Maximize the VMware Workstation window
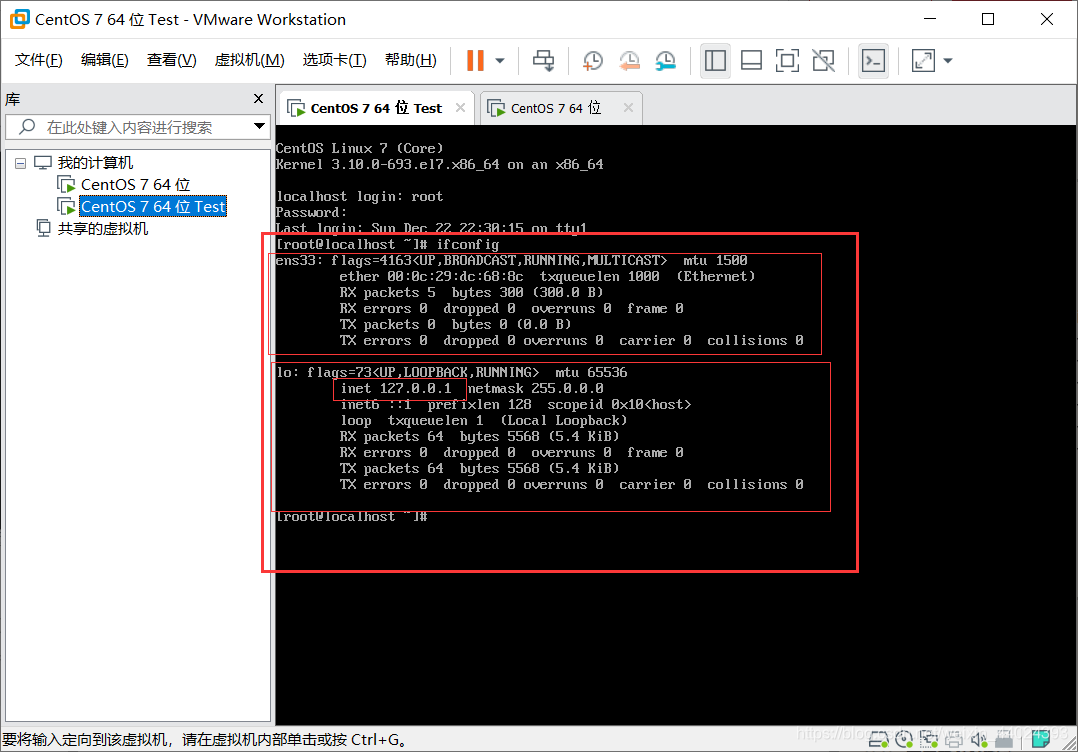Screen dimensions: 1078x752 pyautogui.click(x=988, y=19)
